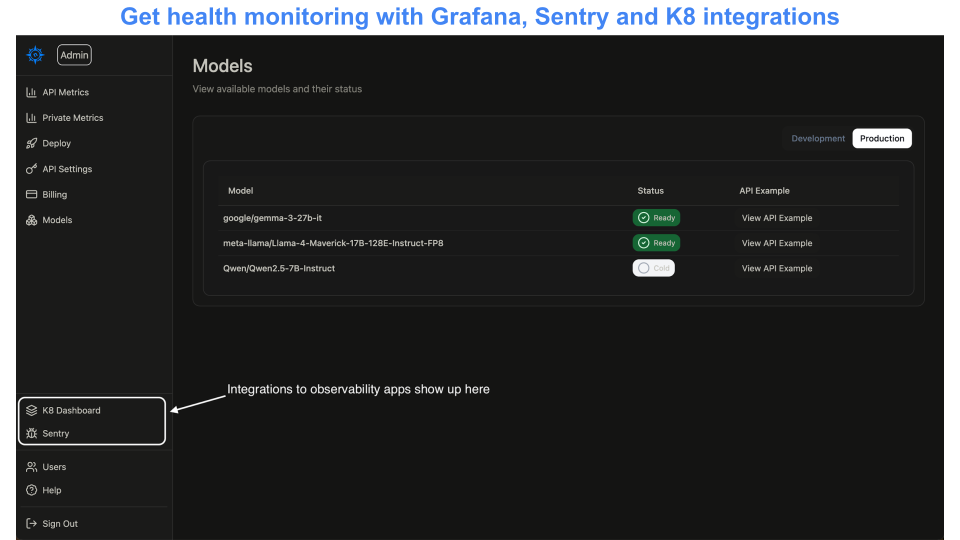Screen dimensions: 960x540
Task: Click the Cold status for Qwen2.5-7B-Instruct
Action: point(653,268)
